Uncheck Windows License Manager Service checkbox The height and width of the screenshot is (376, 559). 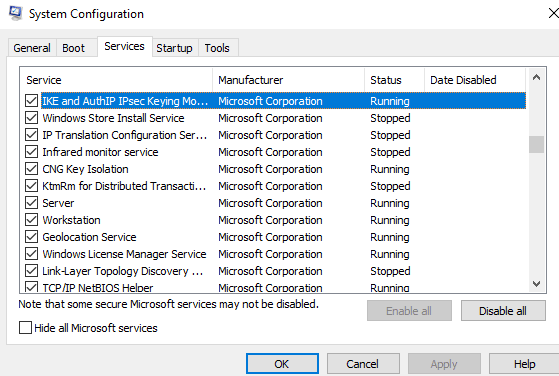pos(31,254)
